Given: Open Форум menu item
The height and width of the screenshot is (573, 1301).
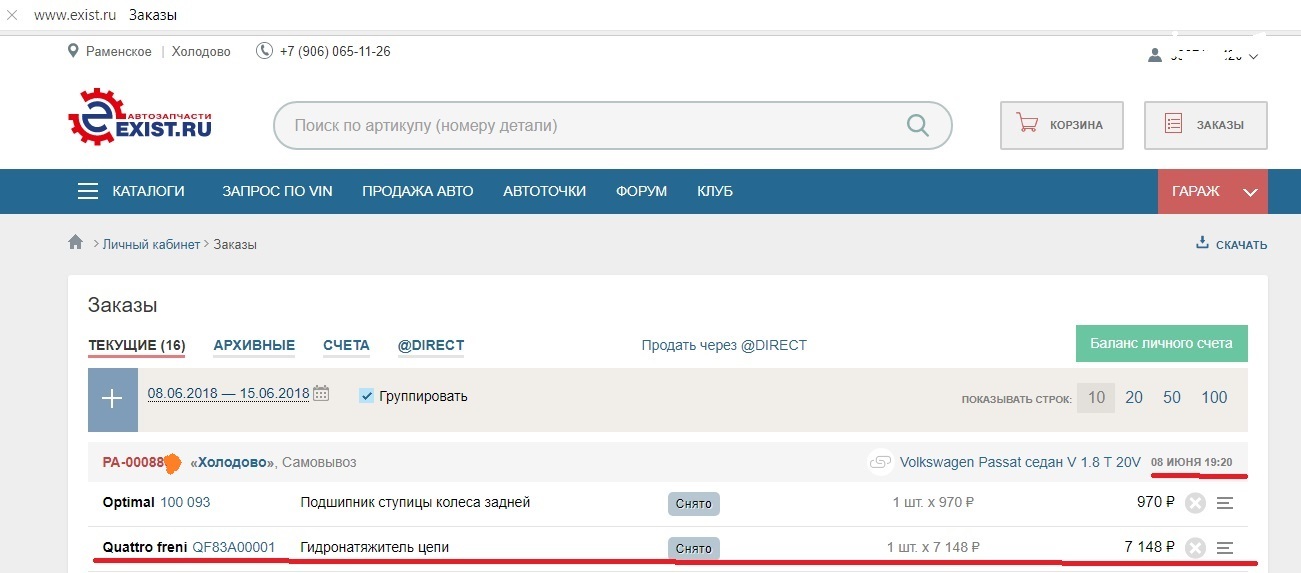Looking at the screenshot, I should (x=641, y=191).
